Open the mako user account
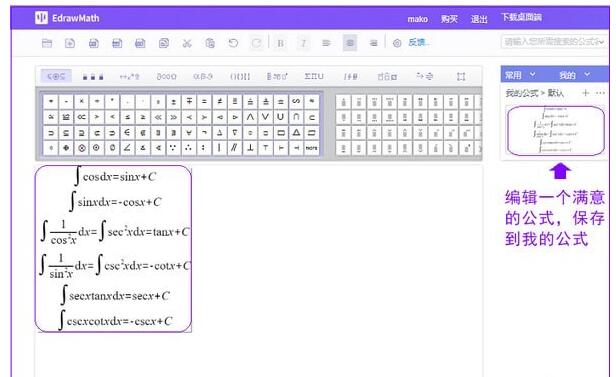616x377 pixels. pos(417,19)
